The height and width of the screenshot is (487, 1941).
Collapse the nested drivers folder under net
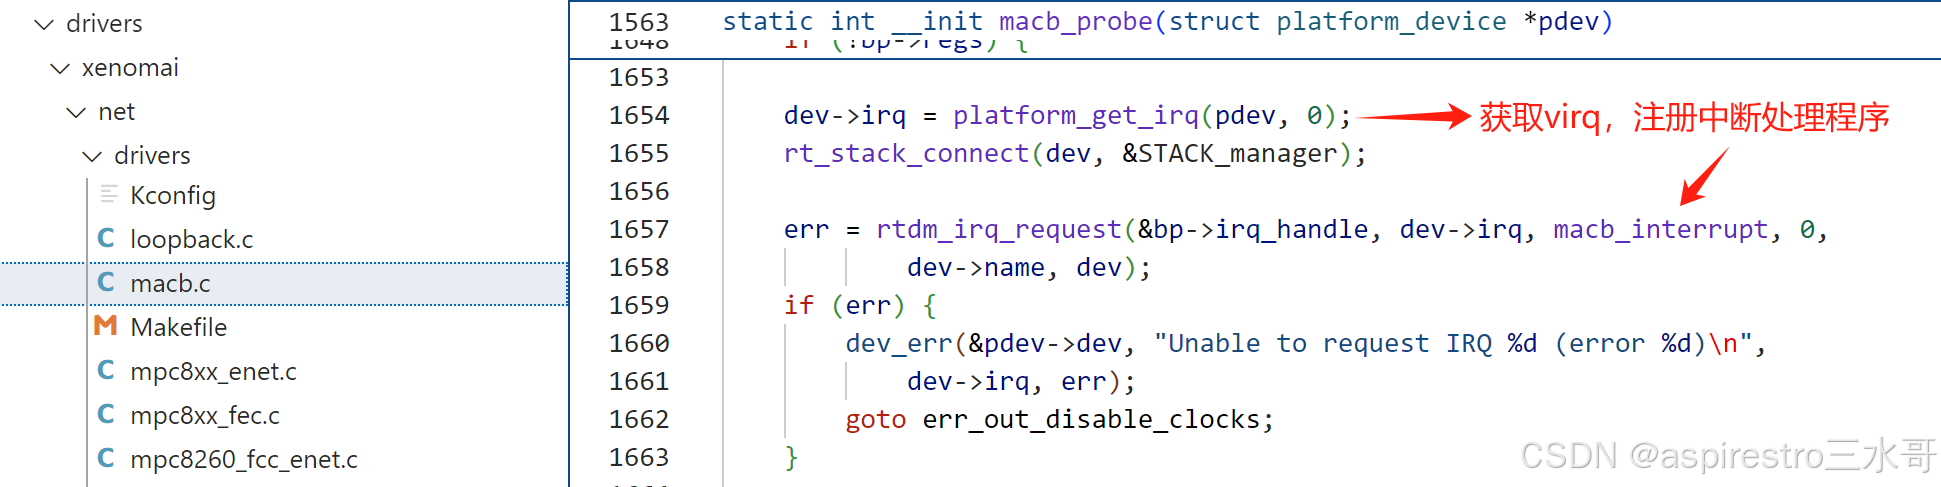[92, 156]
